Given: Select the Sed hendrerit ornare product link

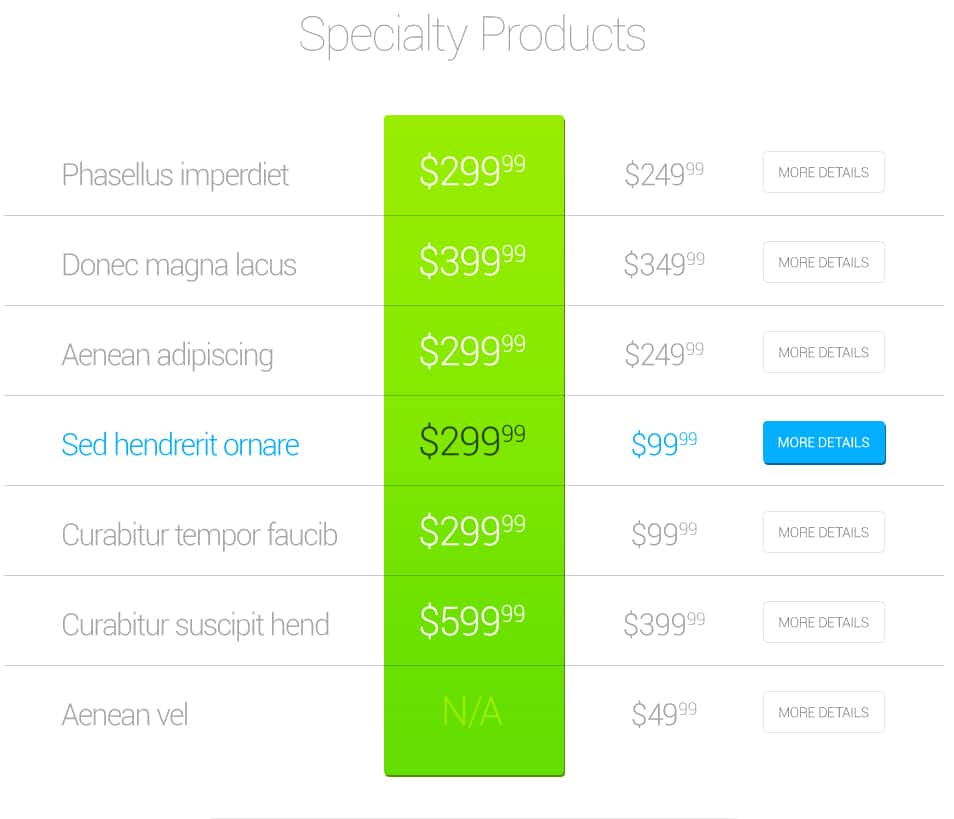Looking at the screenshot, I should click(180, 444).
